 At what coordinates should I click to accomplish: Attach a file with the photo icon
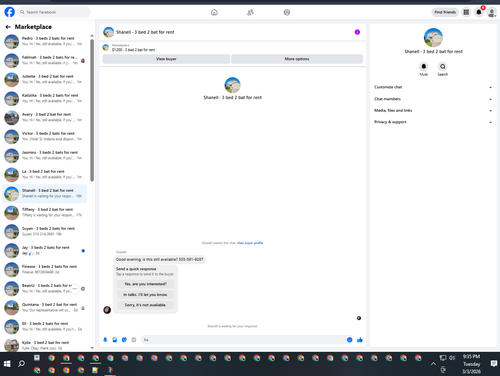pyautogui.click(x=115, y=340)
